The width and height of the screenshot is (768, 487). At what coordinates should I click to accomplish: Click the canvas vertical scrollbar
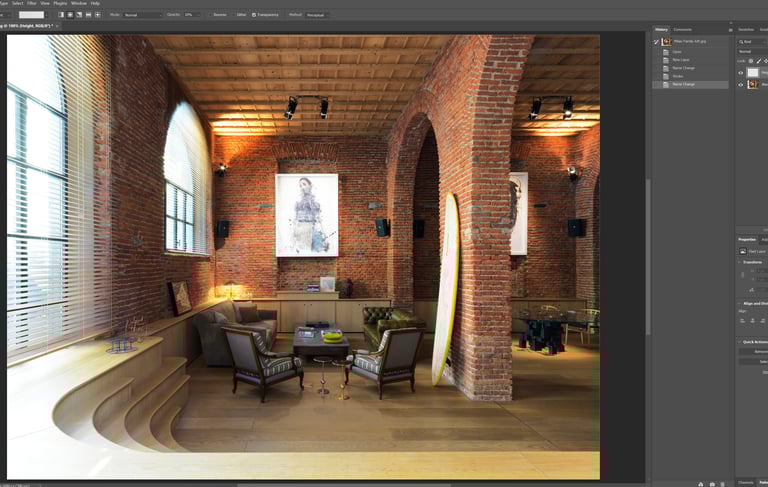click(648, 257)
